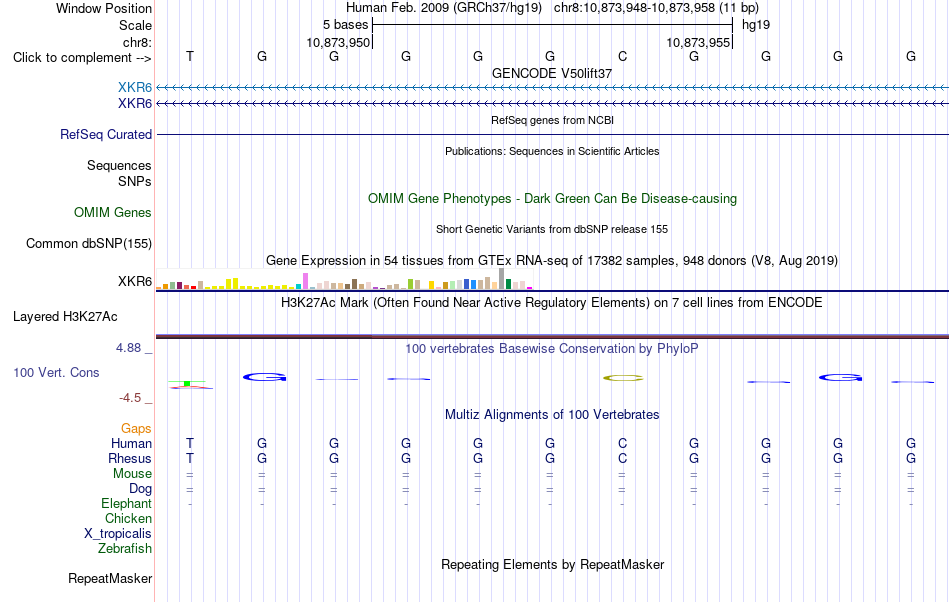Screen dimensions: 950x602
Task: Open the RefSeq Curated track label
Action: (106, 134)
